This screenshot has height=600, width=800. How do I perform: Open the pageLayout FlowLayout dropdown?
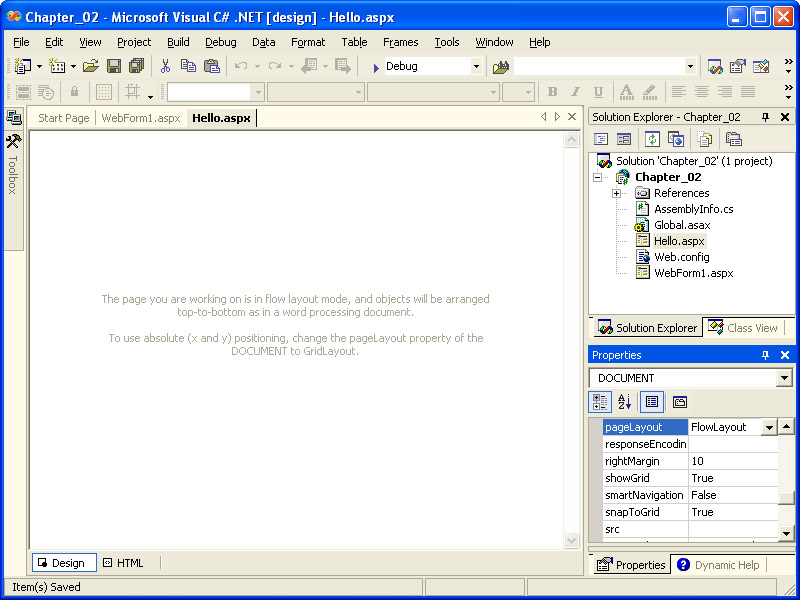769,427
